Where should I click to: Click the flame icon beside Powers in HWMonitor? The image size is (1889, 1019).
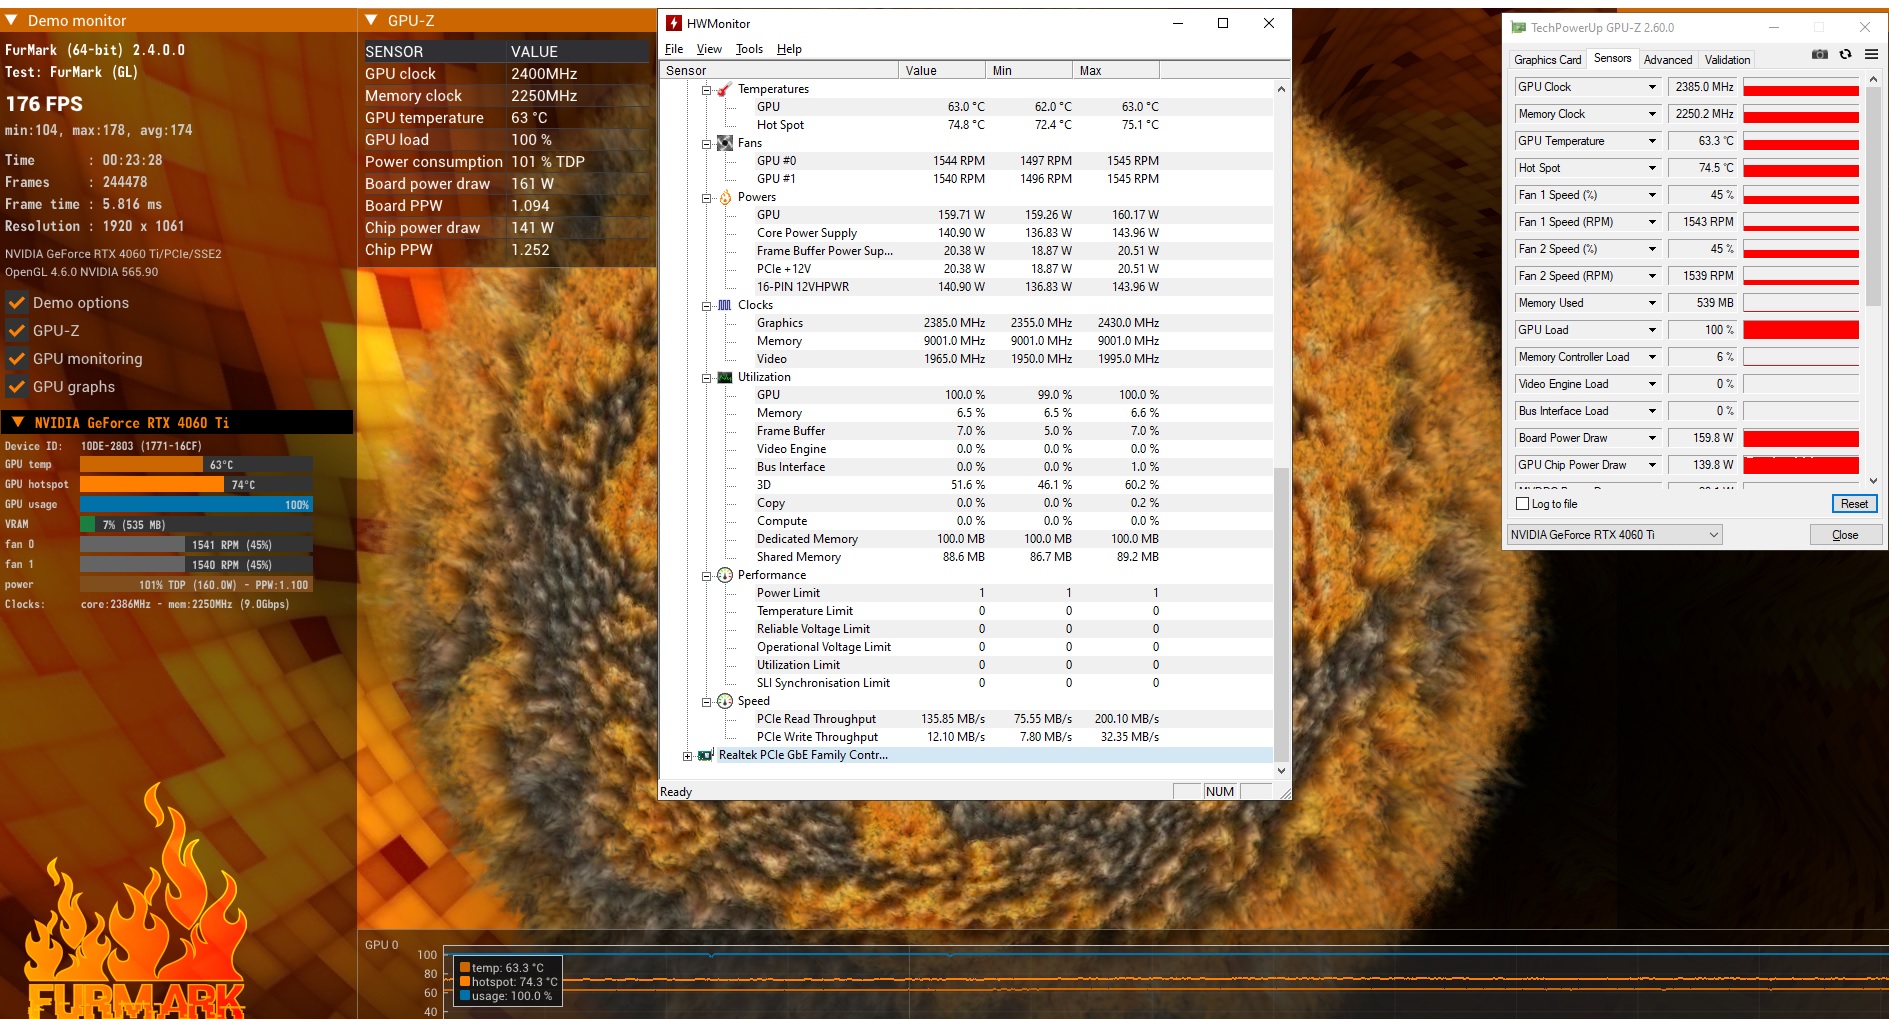pyautogui.click(x=724, y=197)
